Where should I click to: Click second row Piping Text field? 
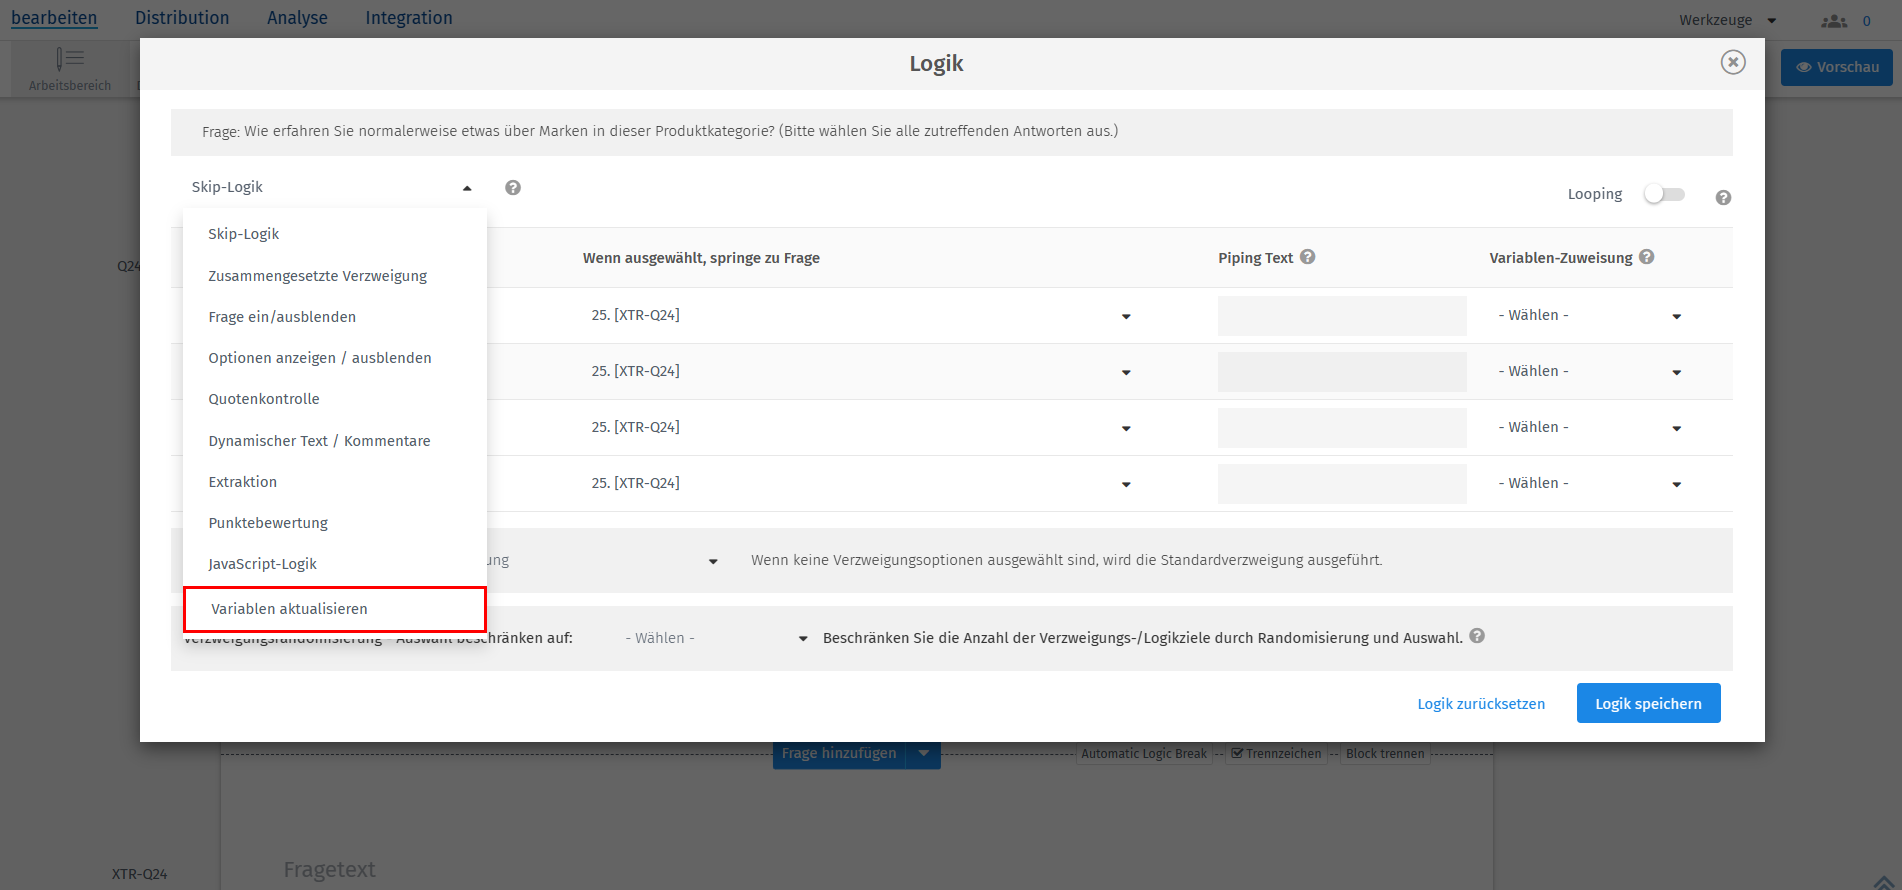(1342, 372)
